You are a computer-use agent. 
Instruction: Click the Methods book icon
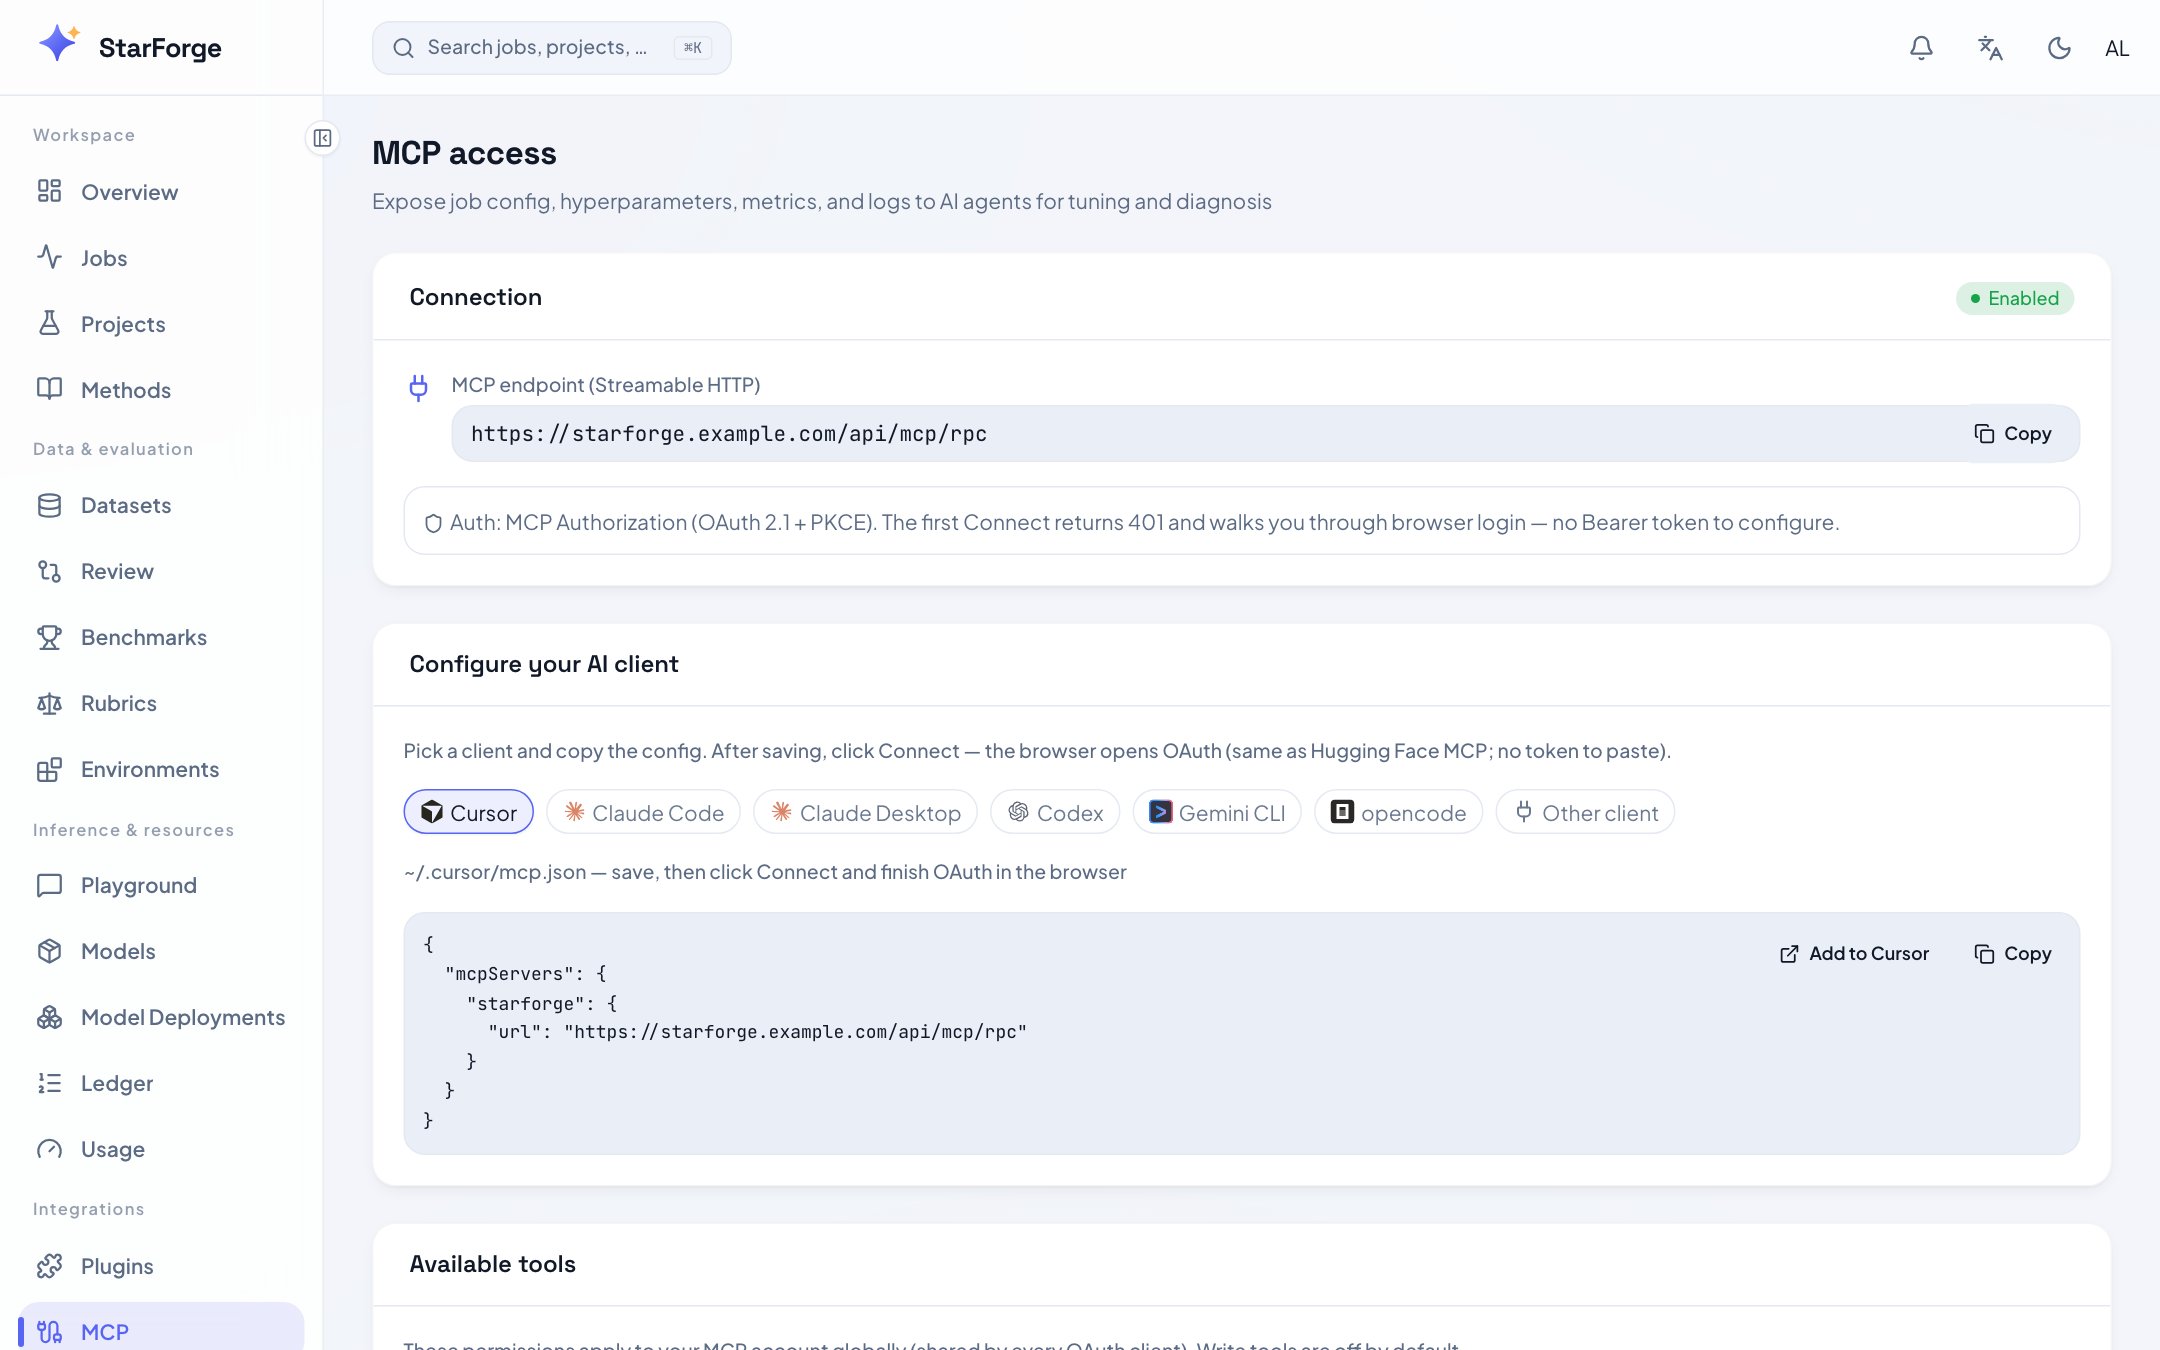(x=49, y=389)
